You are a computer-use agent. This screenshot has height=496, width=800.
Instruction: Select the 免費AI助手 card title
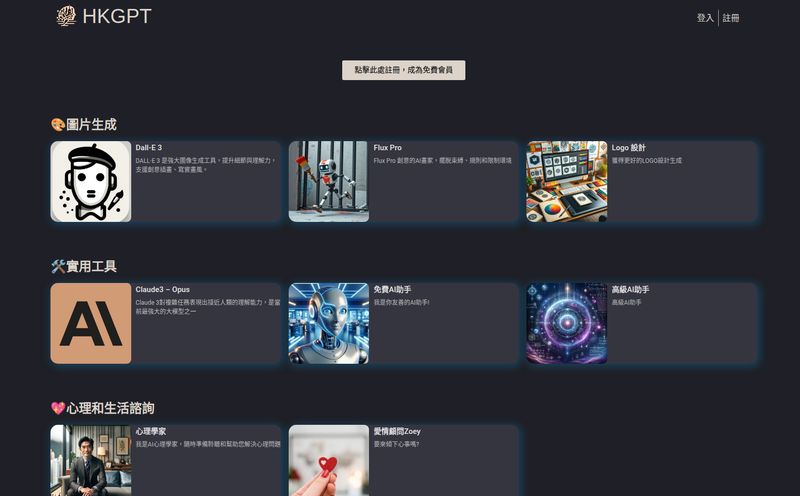click(x=392, y=289)
